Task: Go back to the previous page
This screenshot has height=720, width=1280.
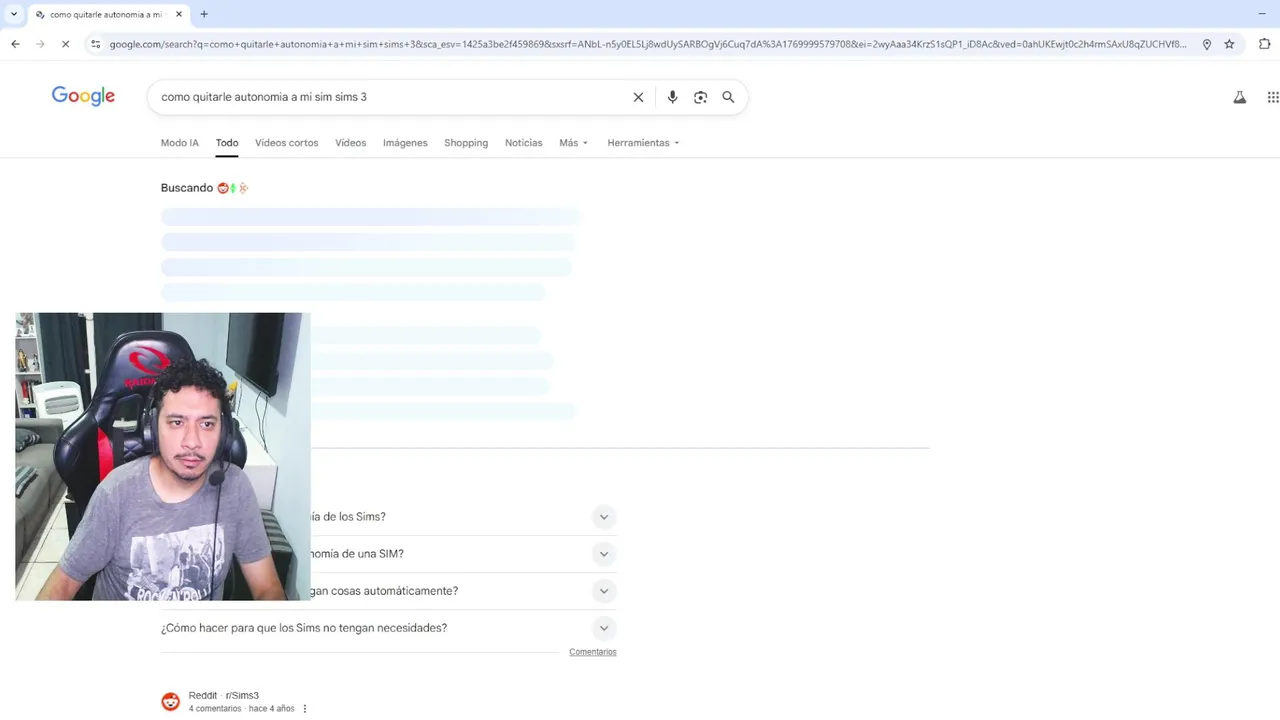Action: point(15,44)
